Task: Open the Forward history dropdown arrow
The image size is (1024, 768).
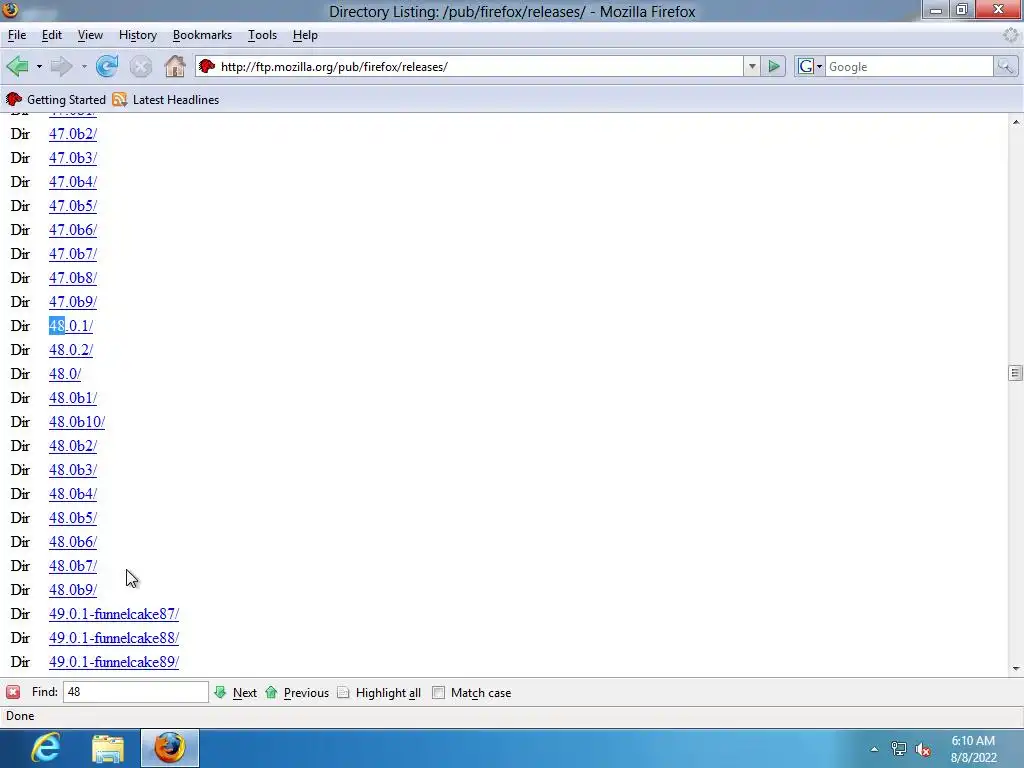Action: 84,67
